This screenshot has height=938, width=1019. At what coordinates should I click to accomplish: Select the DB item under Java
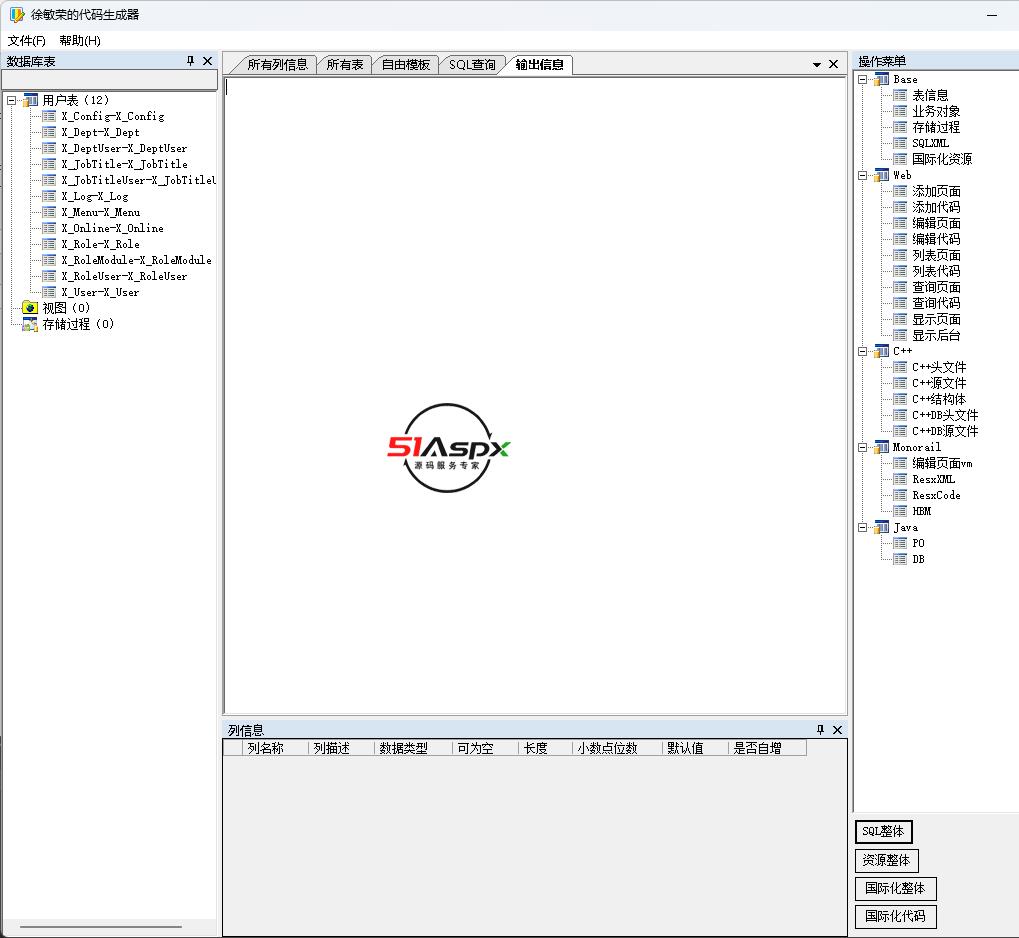(x=918, y=559)
